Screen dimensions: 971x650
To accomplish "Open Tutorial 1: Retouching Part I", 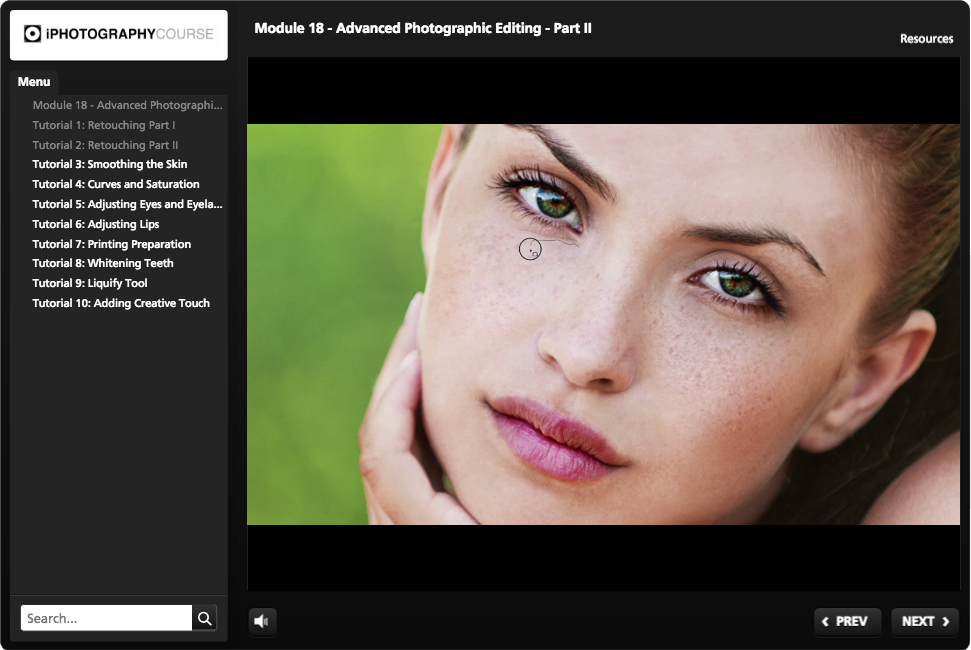I will click(104, 125).
